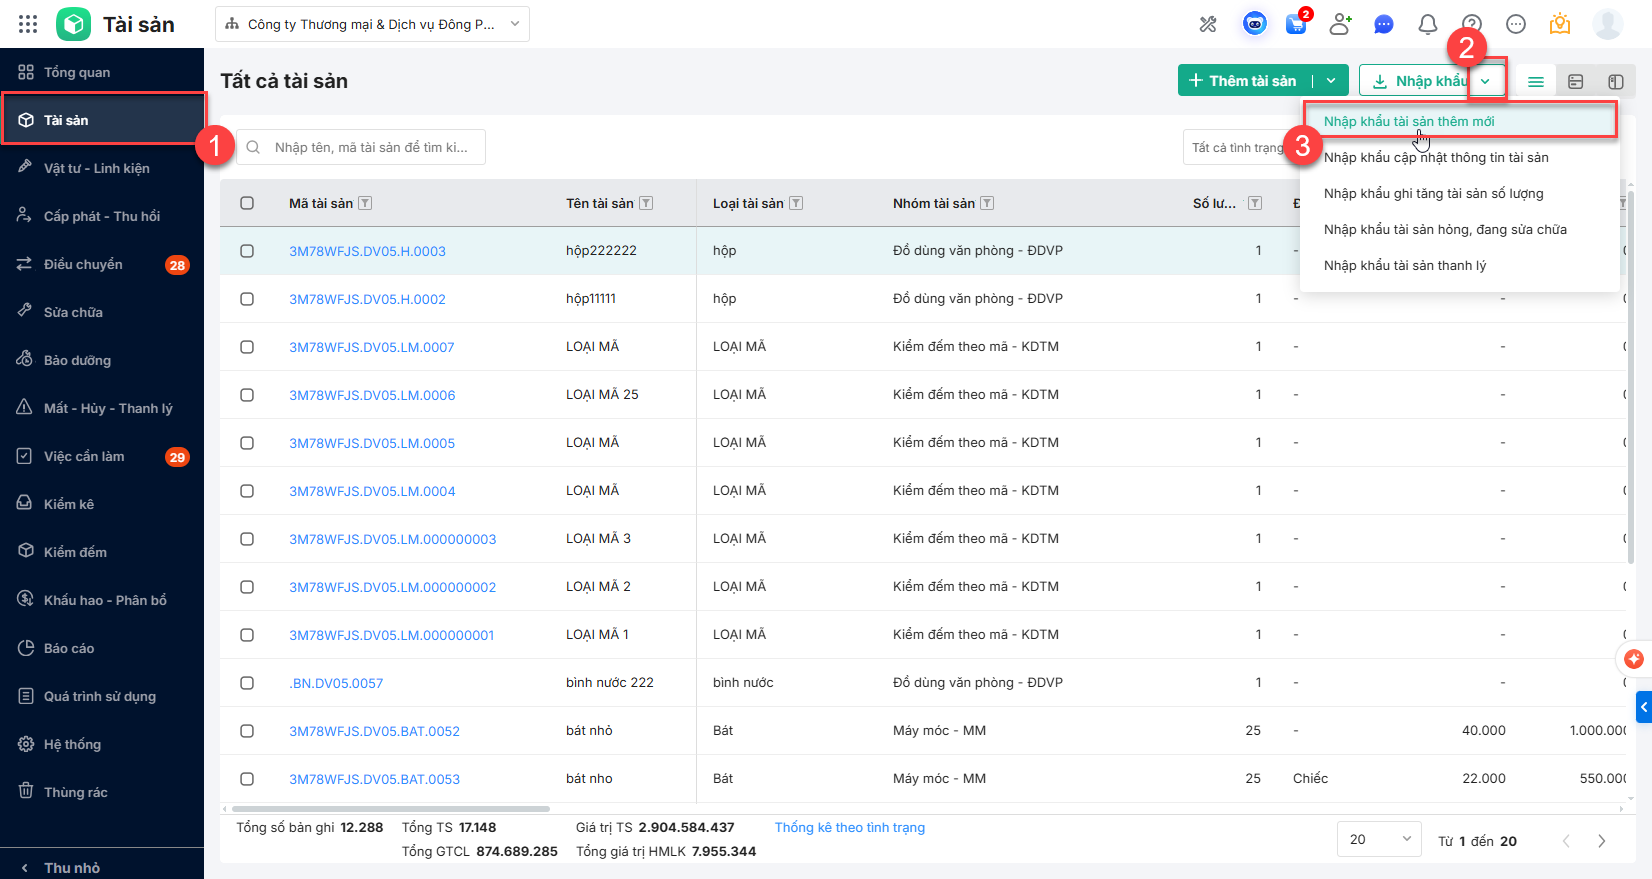Switch to list view layout icon
This screenshot has height=879, width=1652.
[1536, 82]
